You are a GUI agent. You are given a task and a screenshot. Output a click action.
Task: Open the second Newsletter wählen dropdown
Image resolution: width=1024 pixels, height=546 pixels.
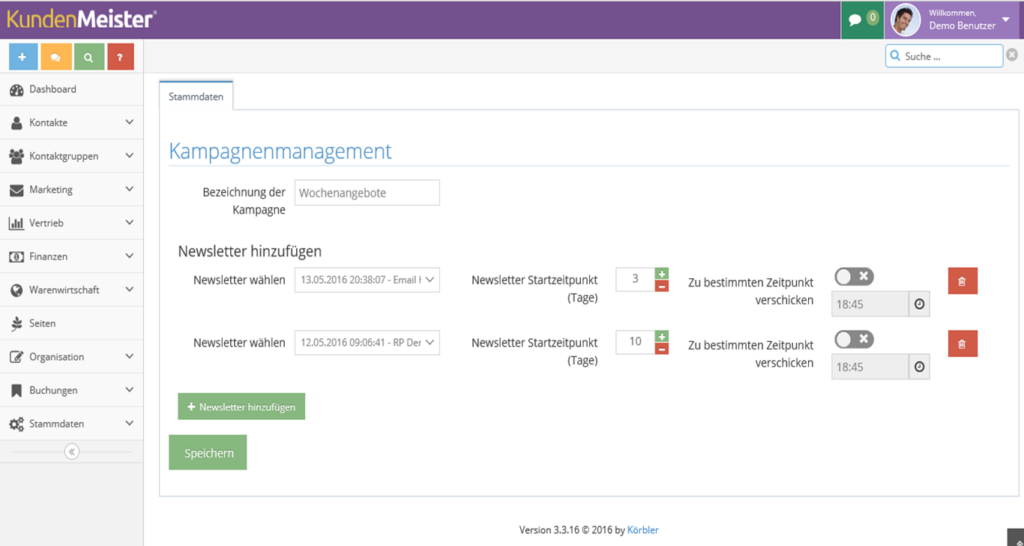(x=367, y=342)
